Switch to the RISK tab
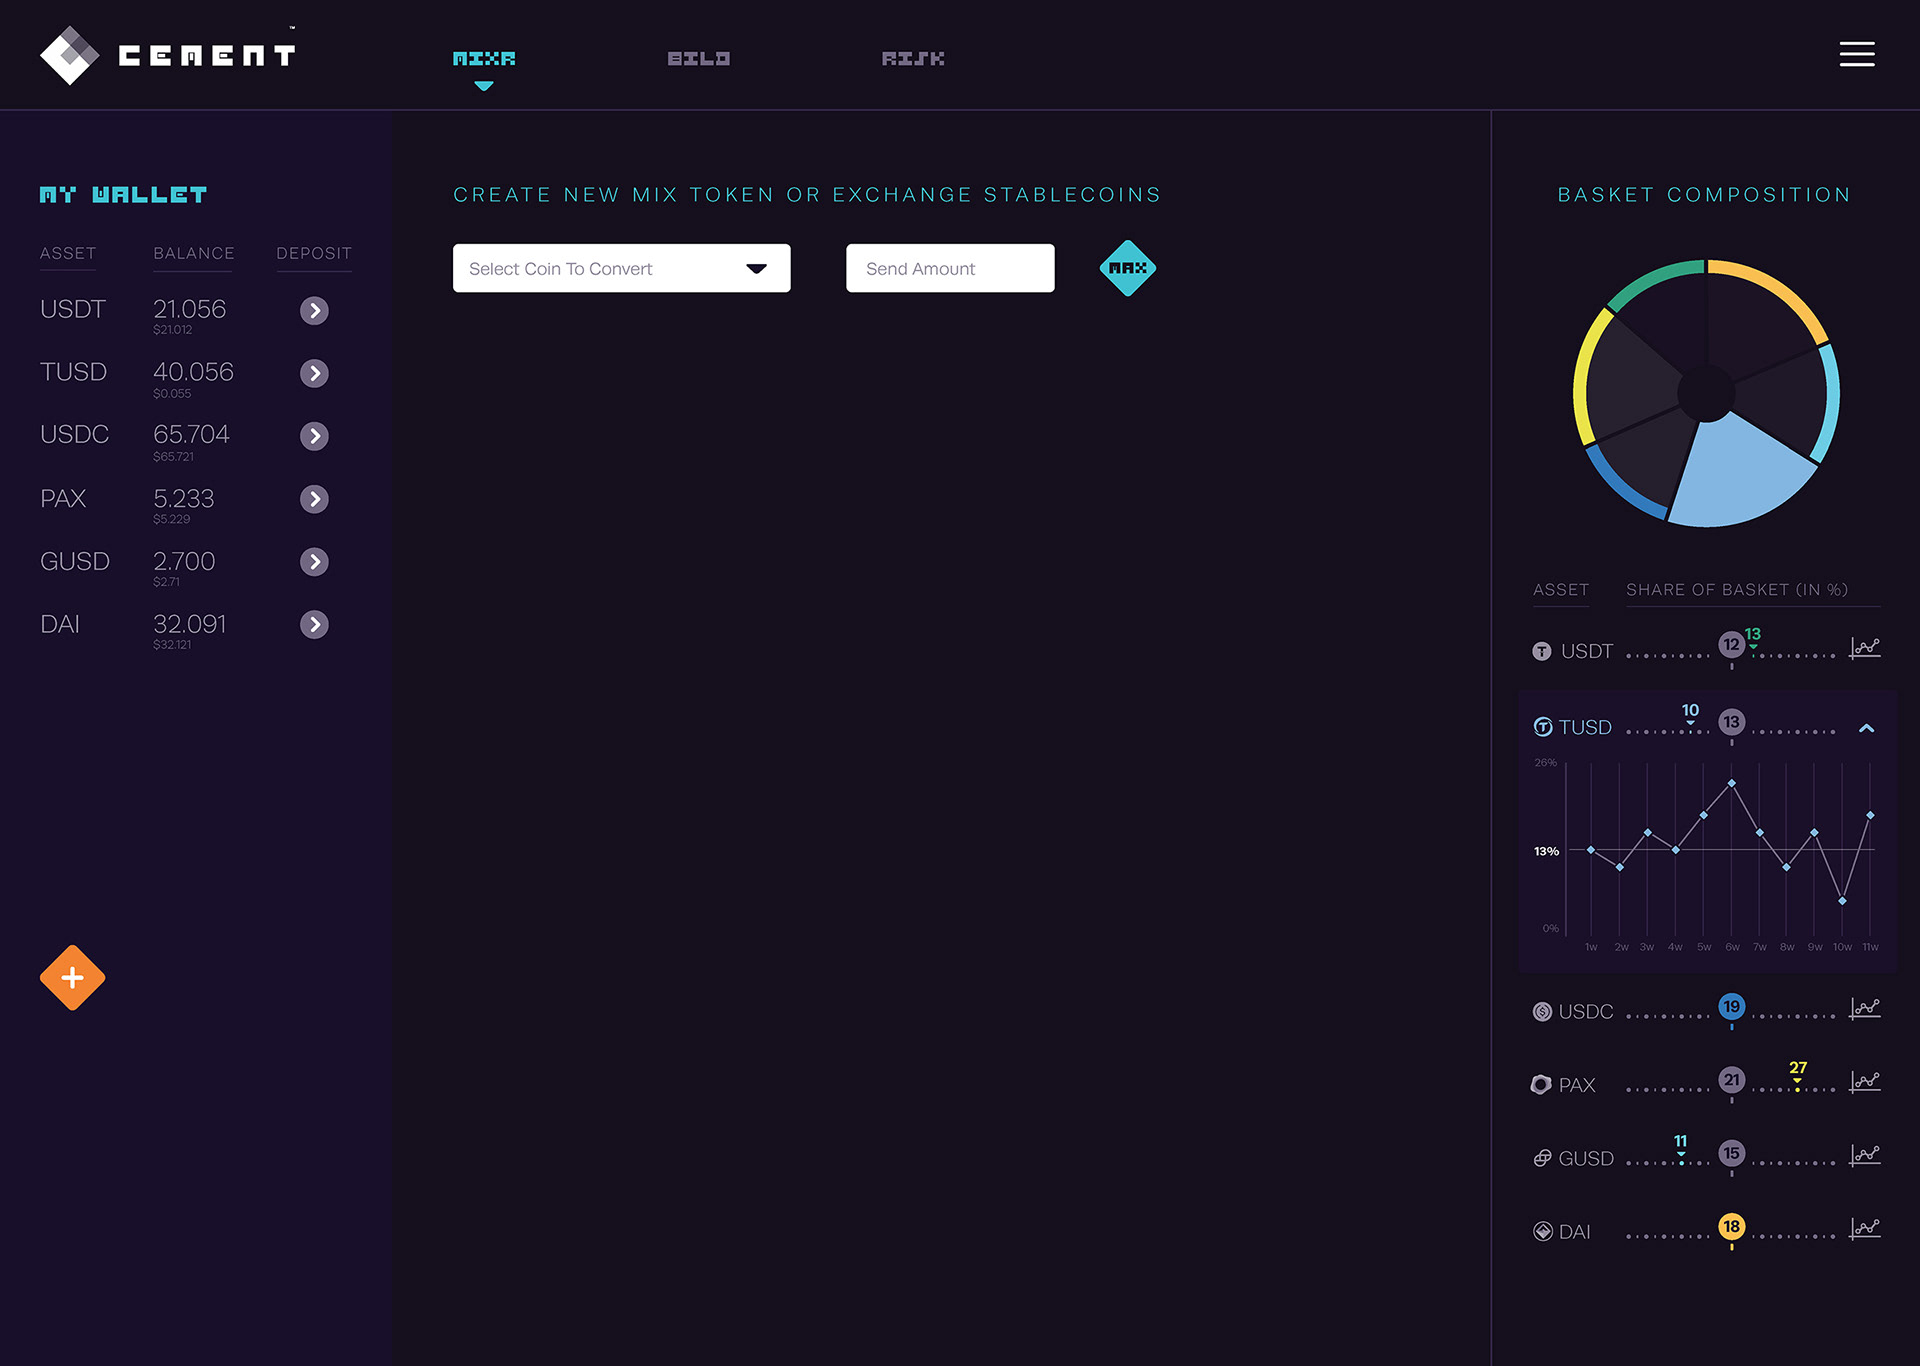Image resolution: width=1920 pixels, height=1366 pixels. coord(912,59)
